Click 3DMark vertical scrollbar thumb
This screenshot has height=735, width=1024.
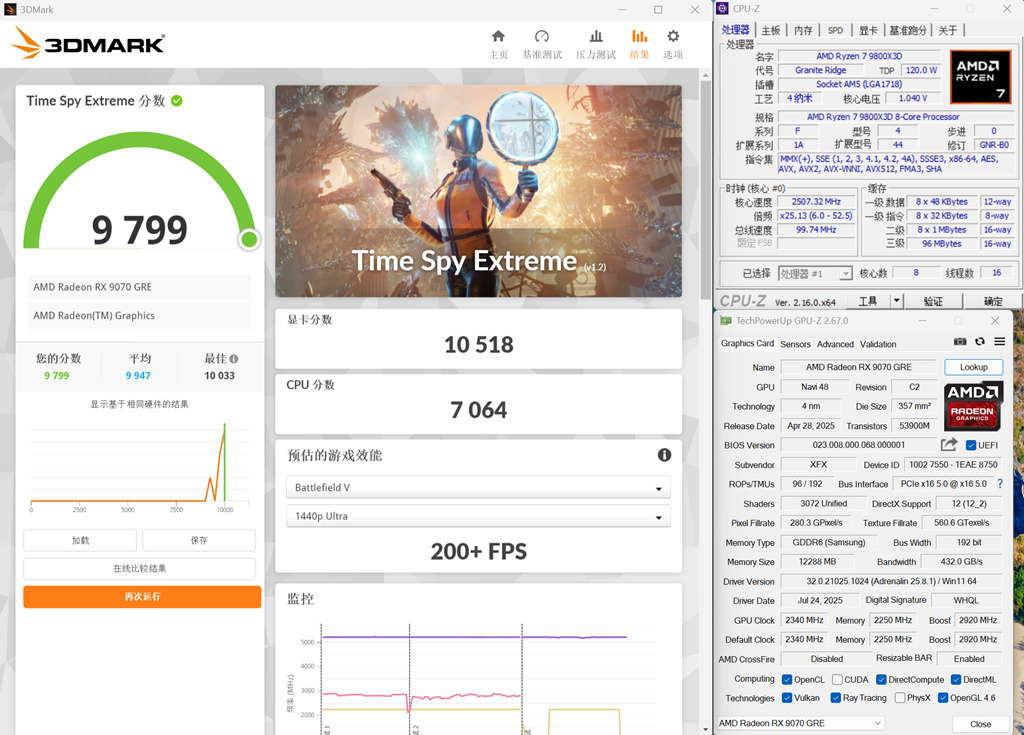705,189
